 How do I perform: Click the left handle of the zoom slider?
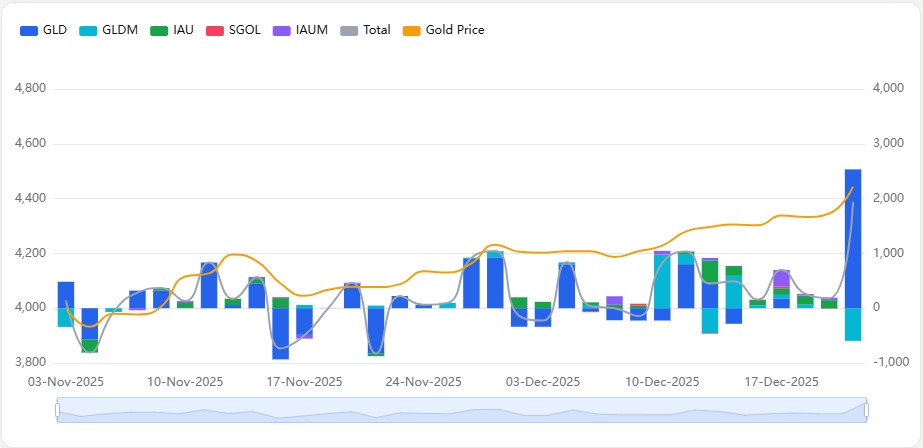(58, 410)
